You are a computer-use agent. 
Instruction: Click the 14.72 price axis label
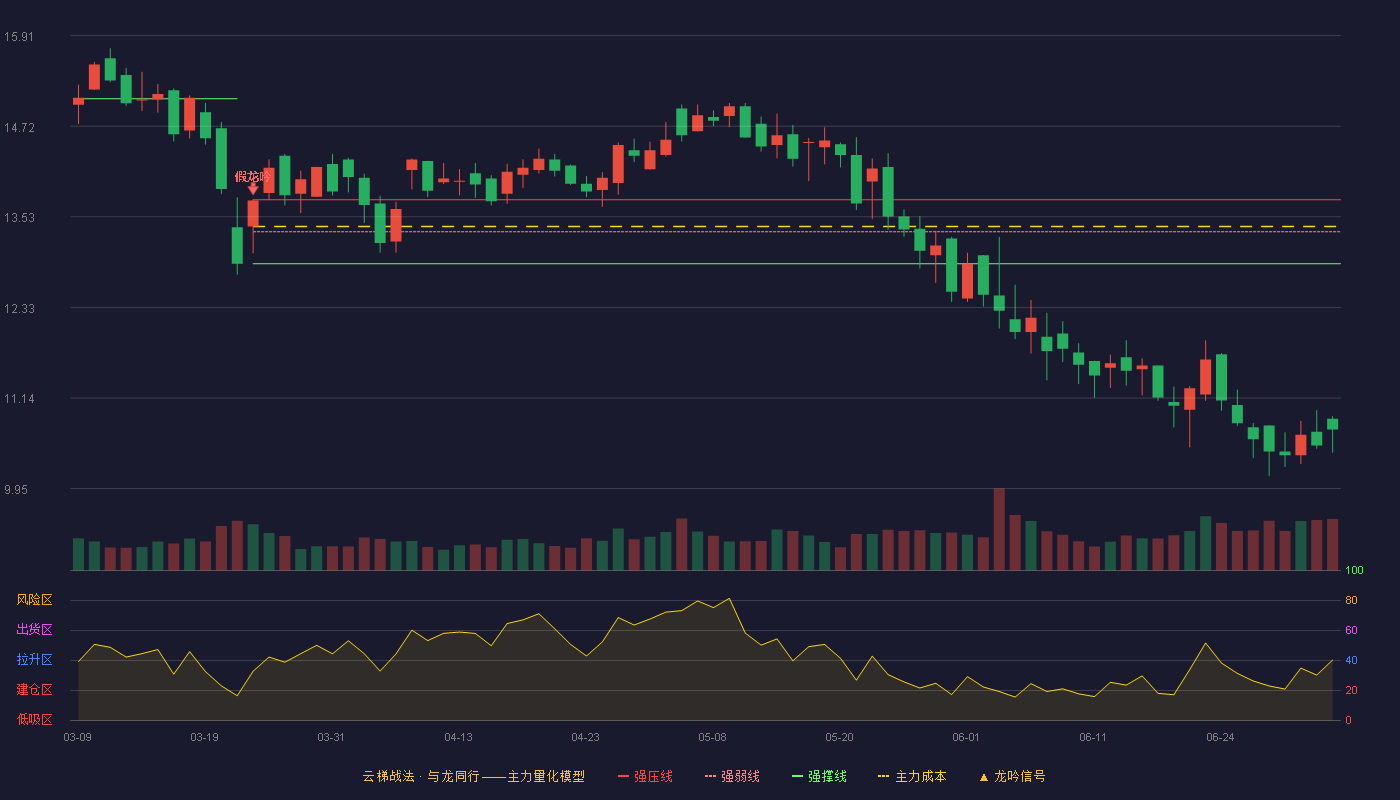pos(19,127)
